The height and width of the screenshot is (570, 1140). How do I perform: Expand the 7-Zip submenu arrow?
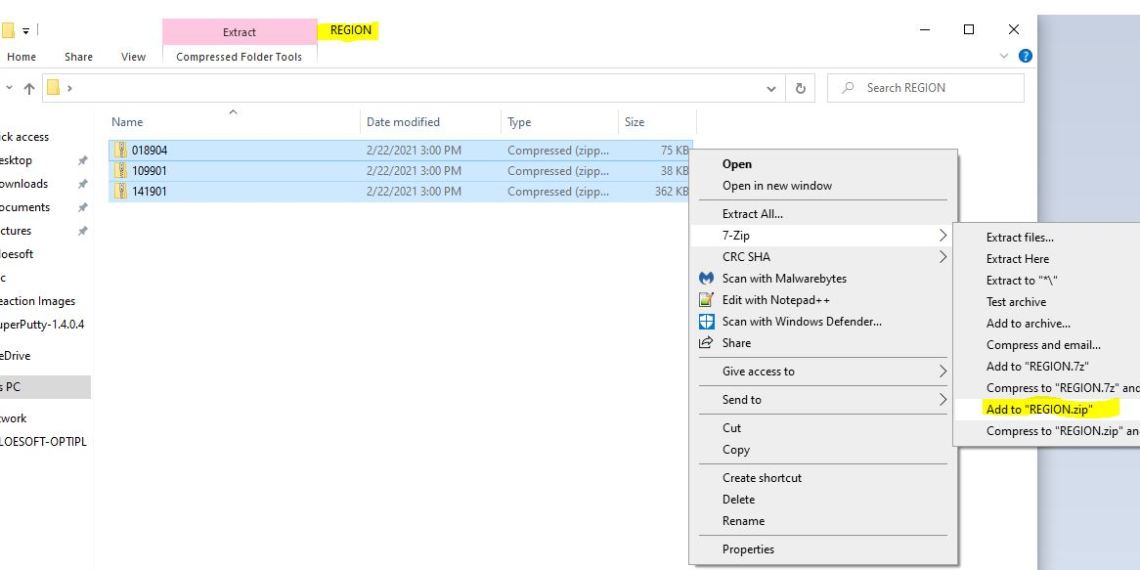(942, 236)
